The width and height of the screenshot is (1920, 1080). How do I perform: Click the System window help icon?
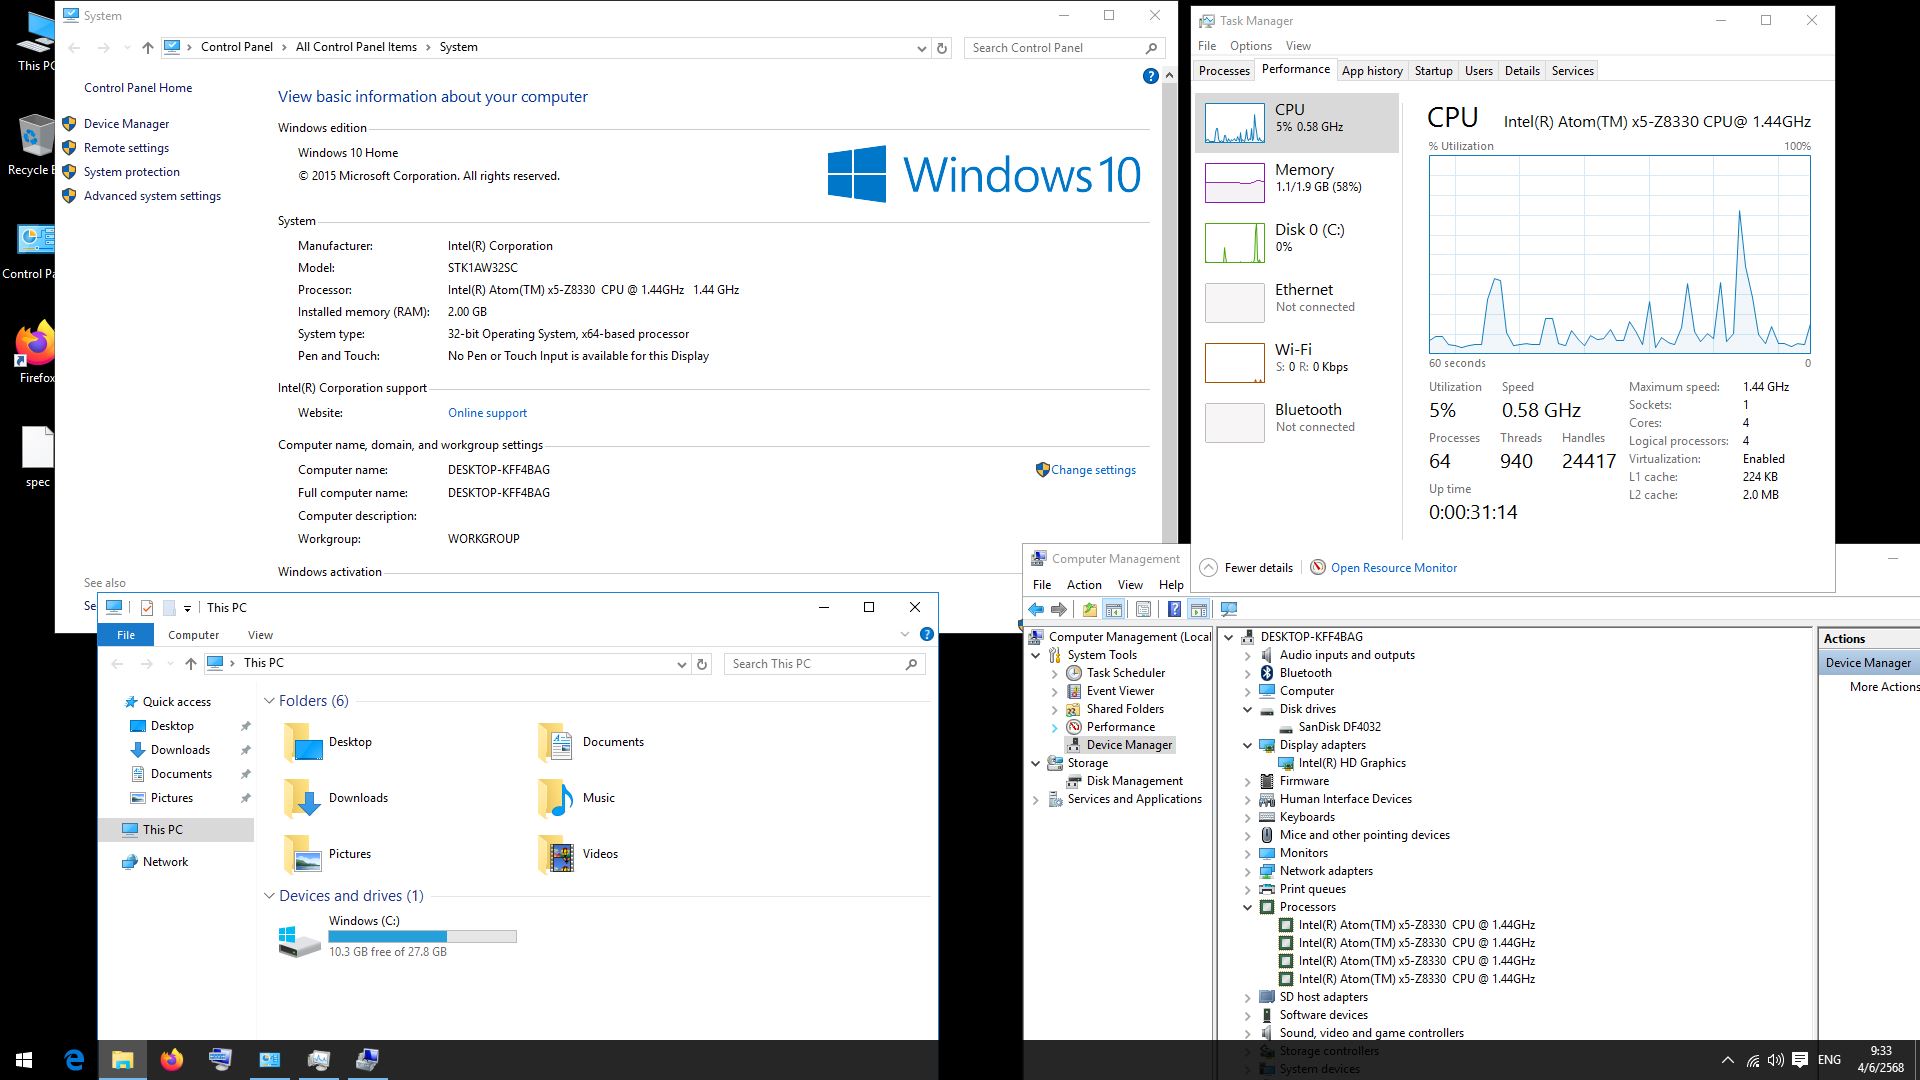(x=1150, y=76)
